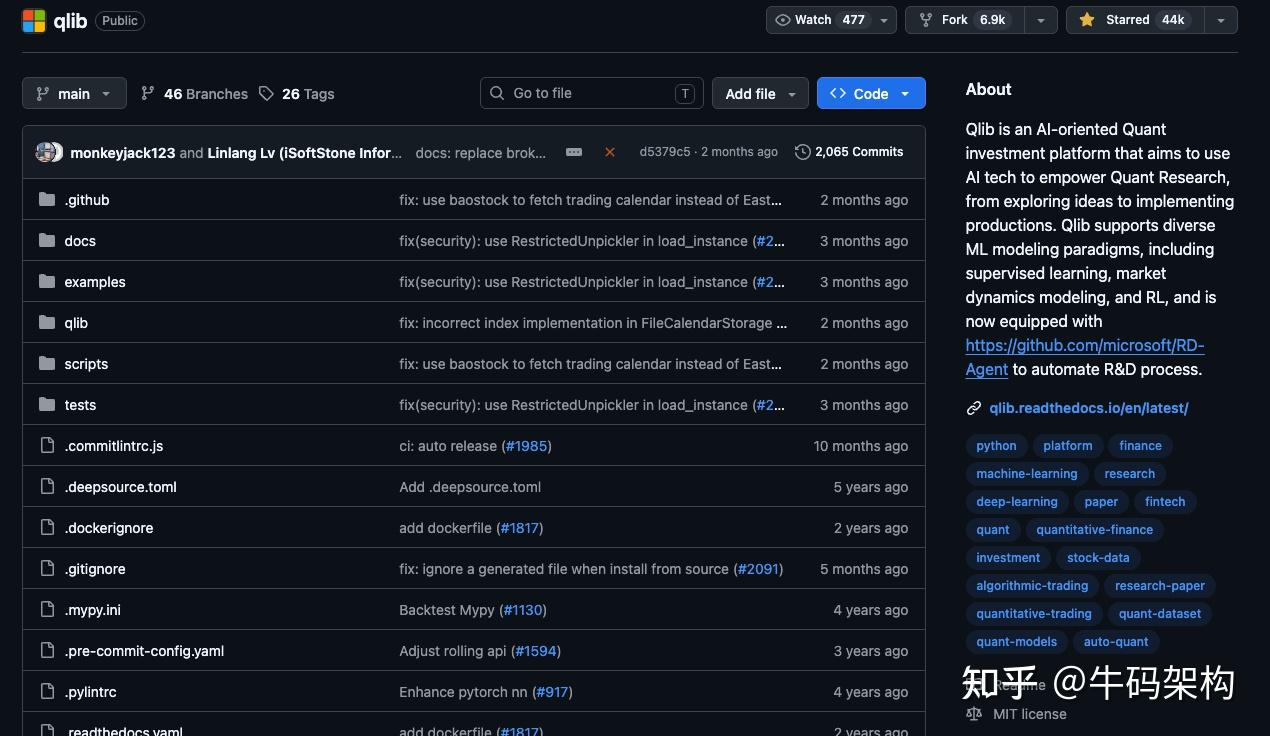Select the fintech topic tag
Image resolution: width=1270 pixels, height=736 pixels.
[x=1165, y=502]
